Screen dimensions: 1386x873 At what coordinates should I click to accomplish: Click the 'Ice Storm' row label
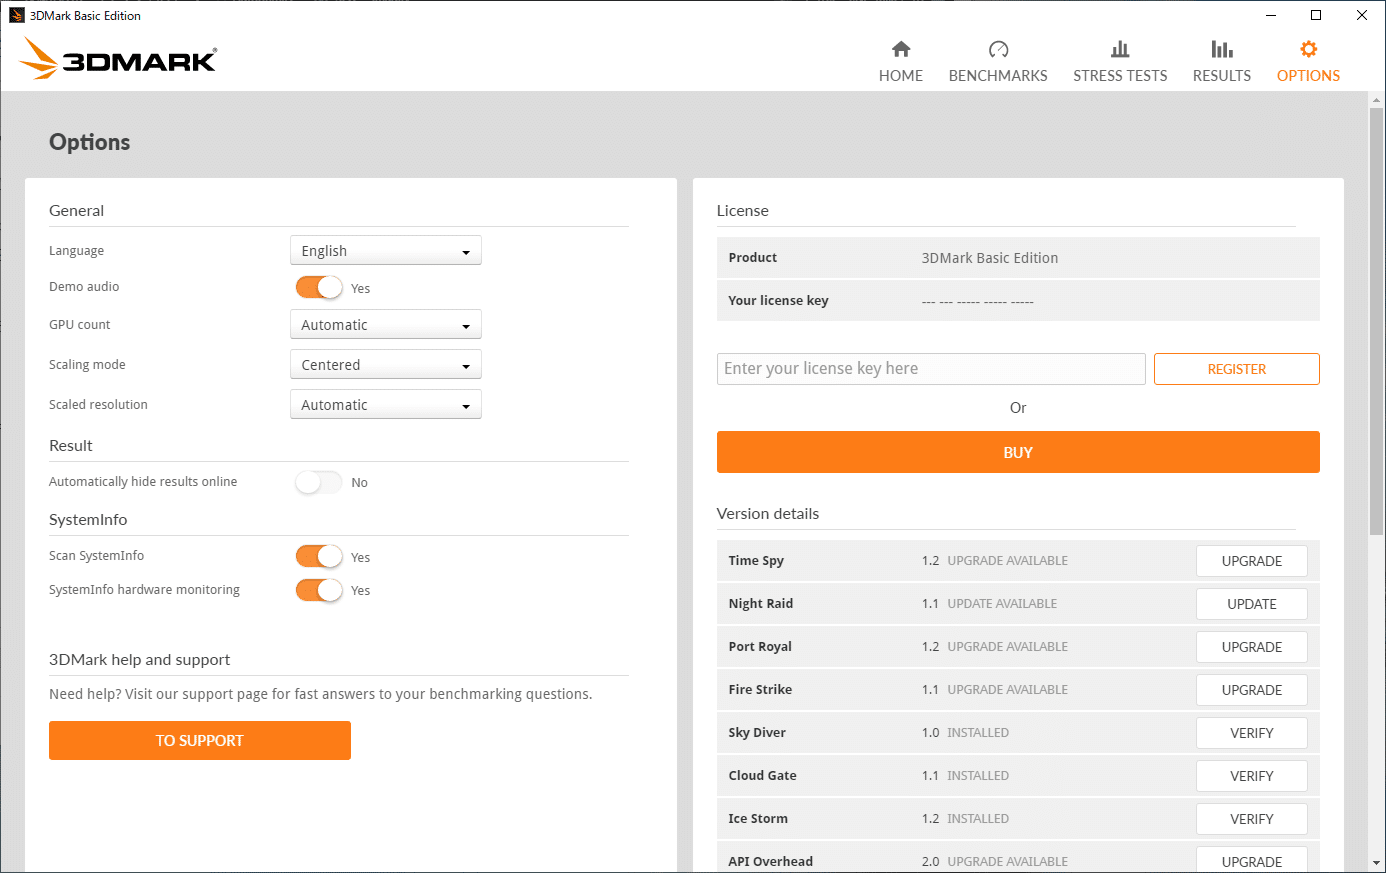758,819
